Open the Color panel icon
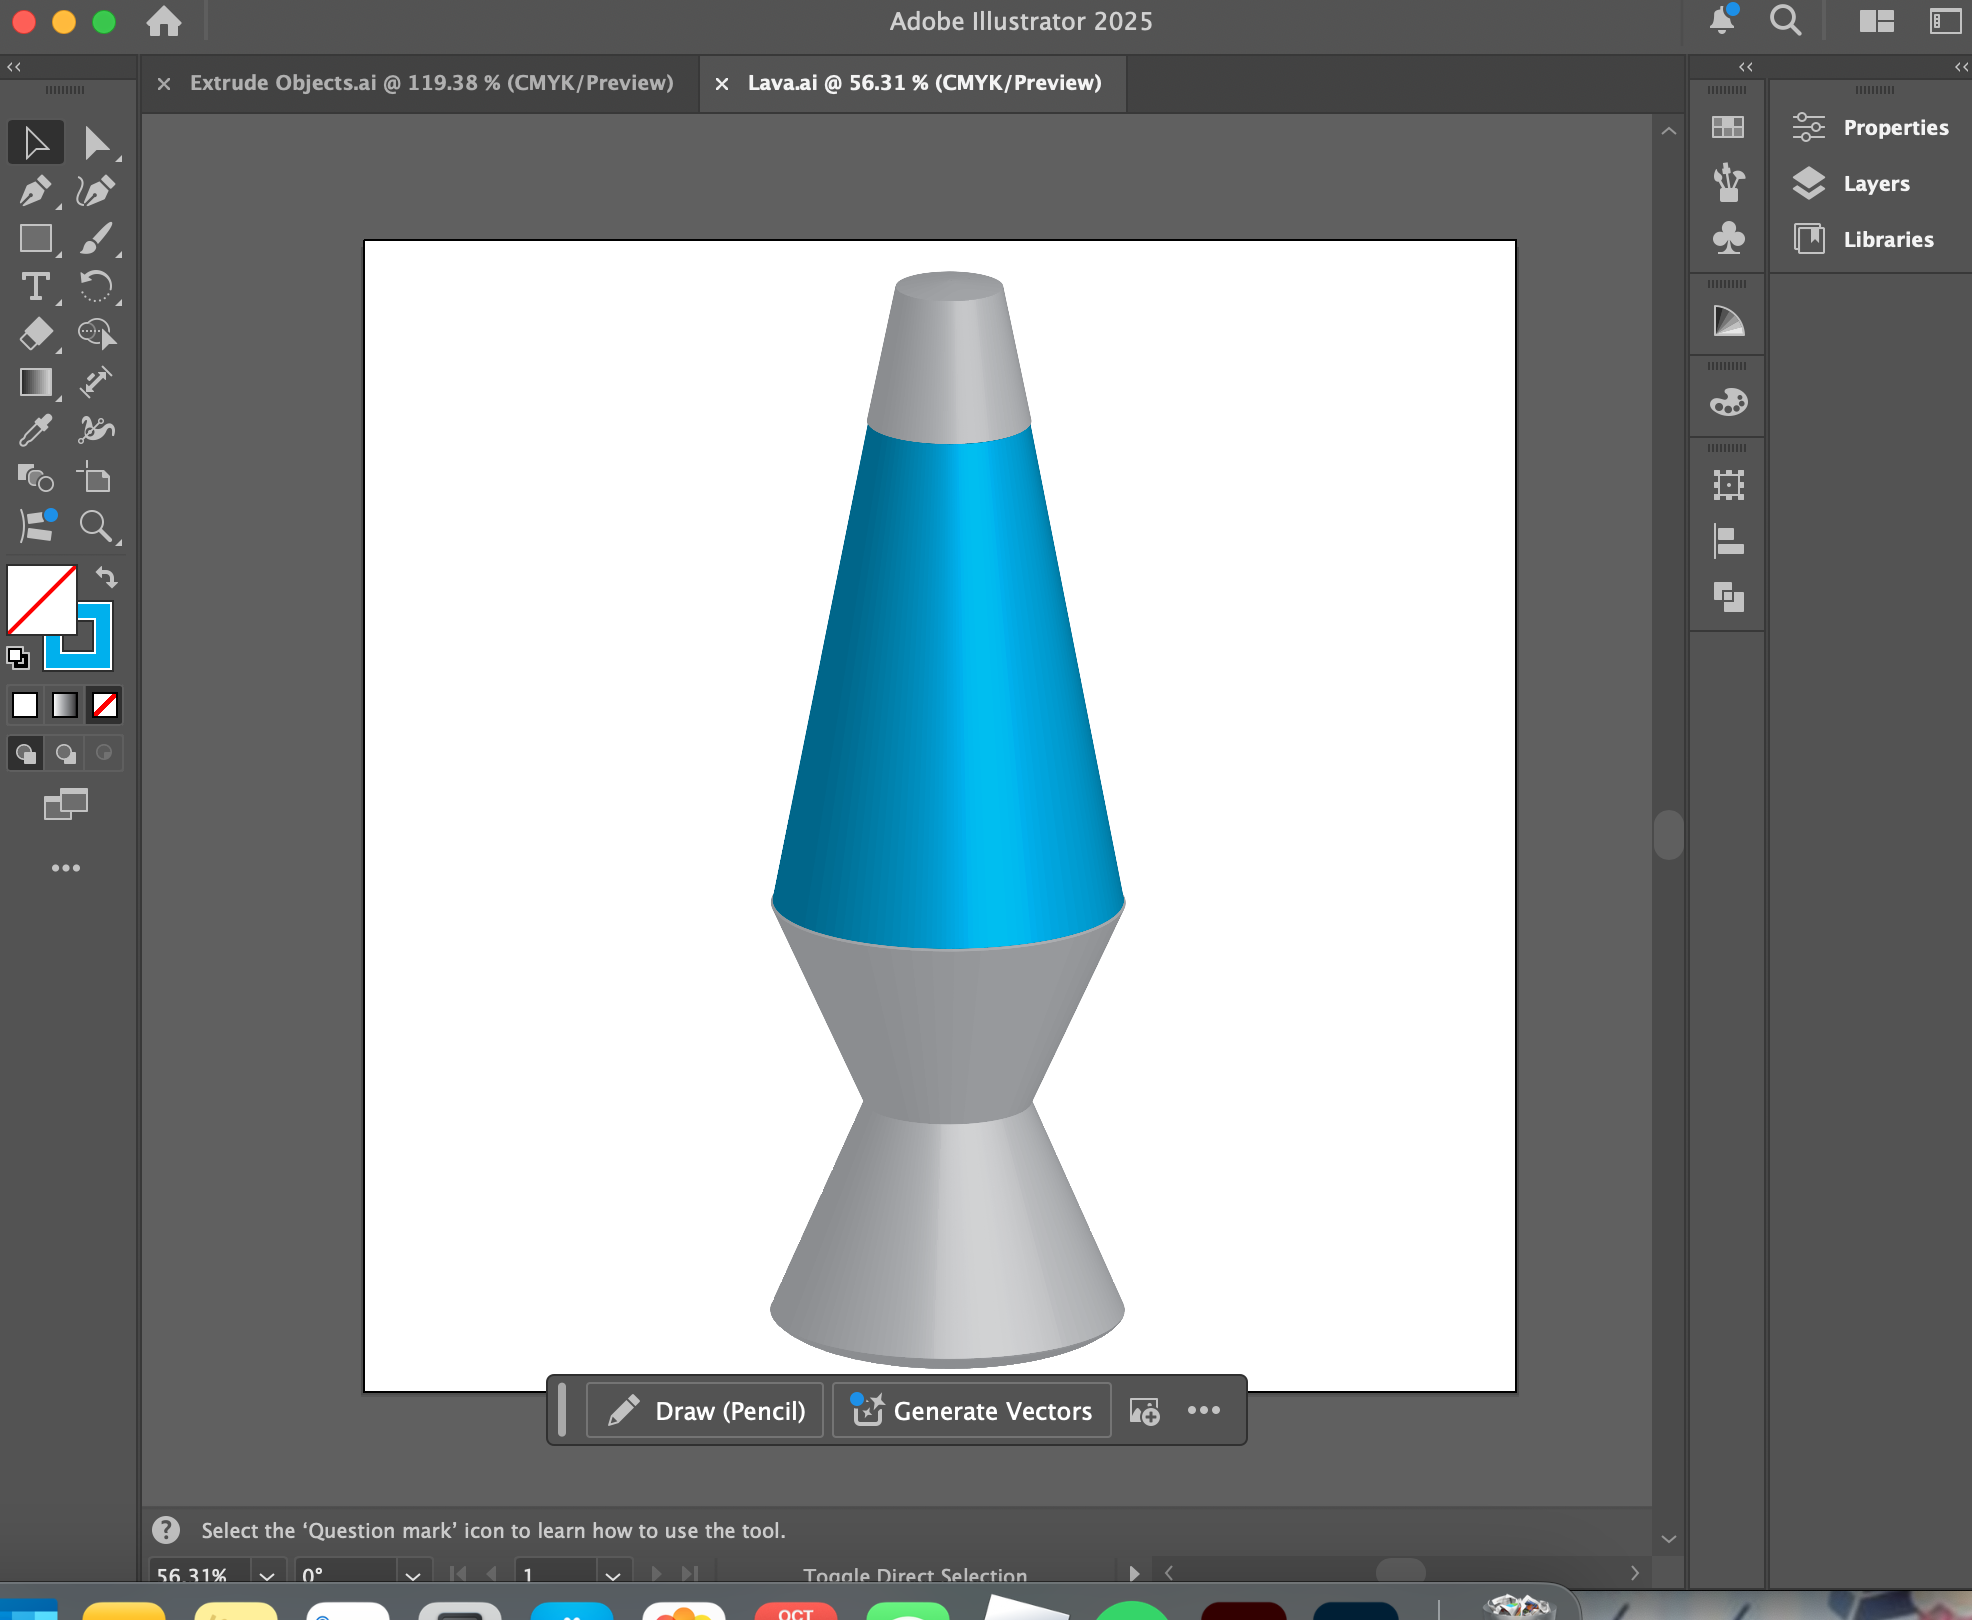Image resolution: width=1972 pixels, height=1620 pixels. click(1728, 401)
